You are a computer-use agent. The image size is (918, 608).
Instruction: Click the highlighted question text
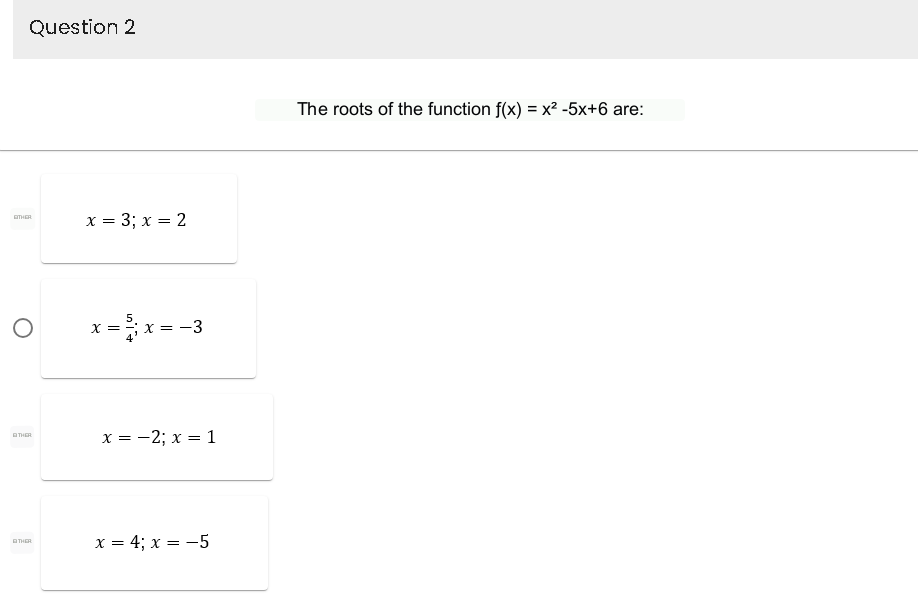pos(470,109)
